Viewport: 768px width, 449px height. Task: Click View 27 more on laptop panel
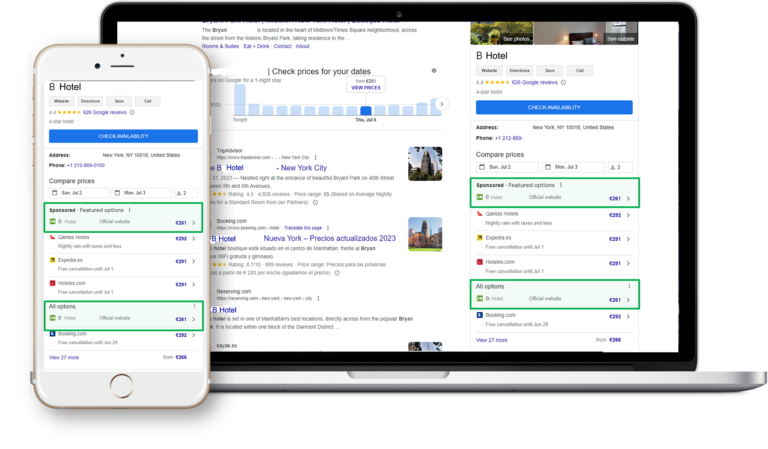(492, 340)
